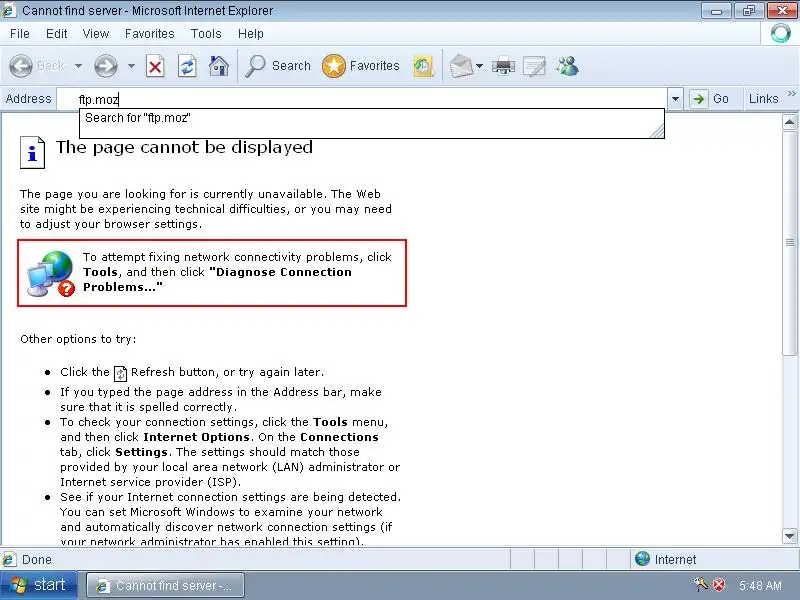
Task: Open Search with the magnifier icon
Action: click(255, 66)
